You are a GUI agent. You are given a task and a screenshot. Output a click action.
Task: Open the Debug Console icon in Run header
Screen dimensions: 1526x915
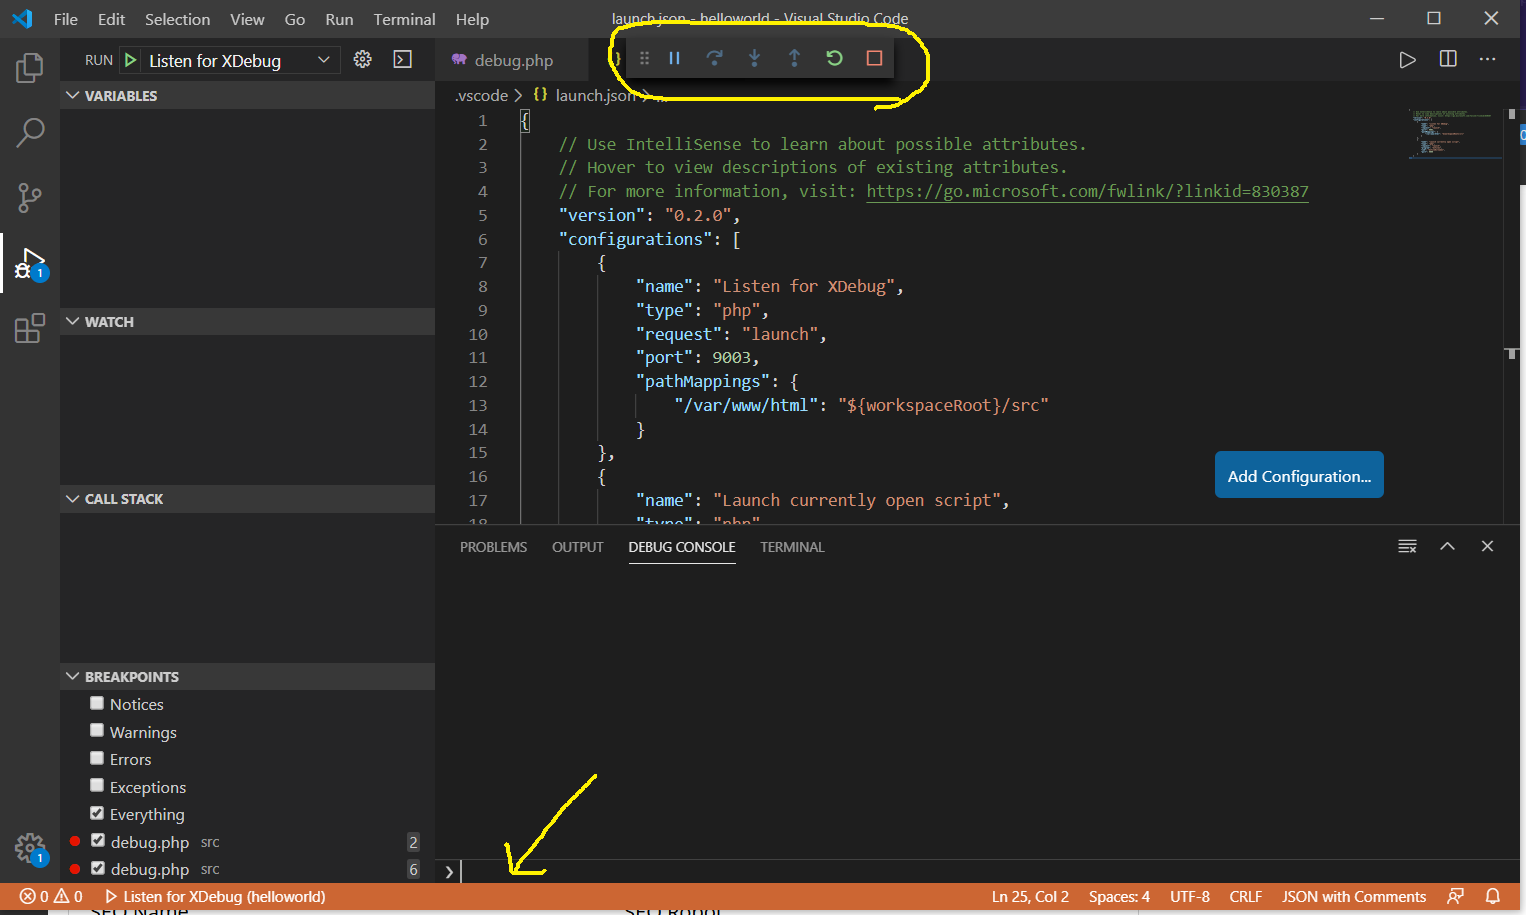[403, 60]
